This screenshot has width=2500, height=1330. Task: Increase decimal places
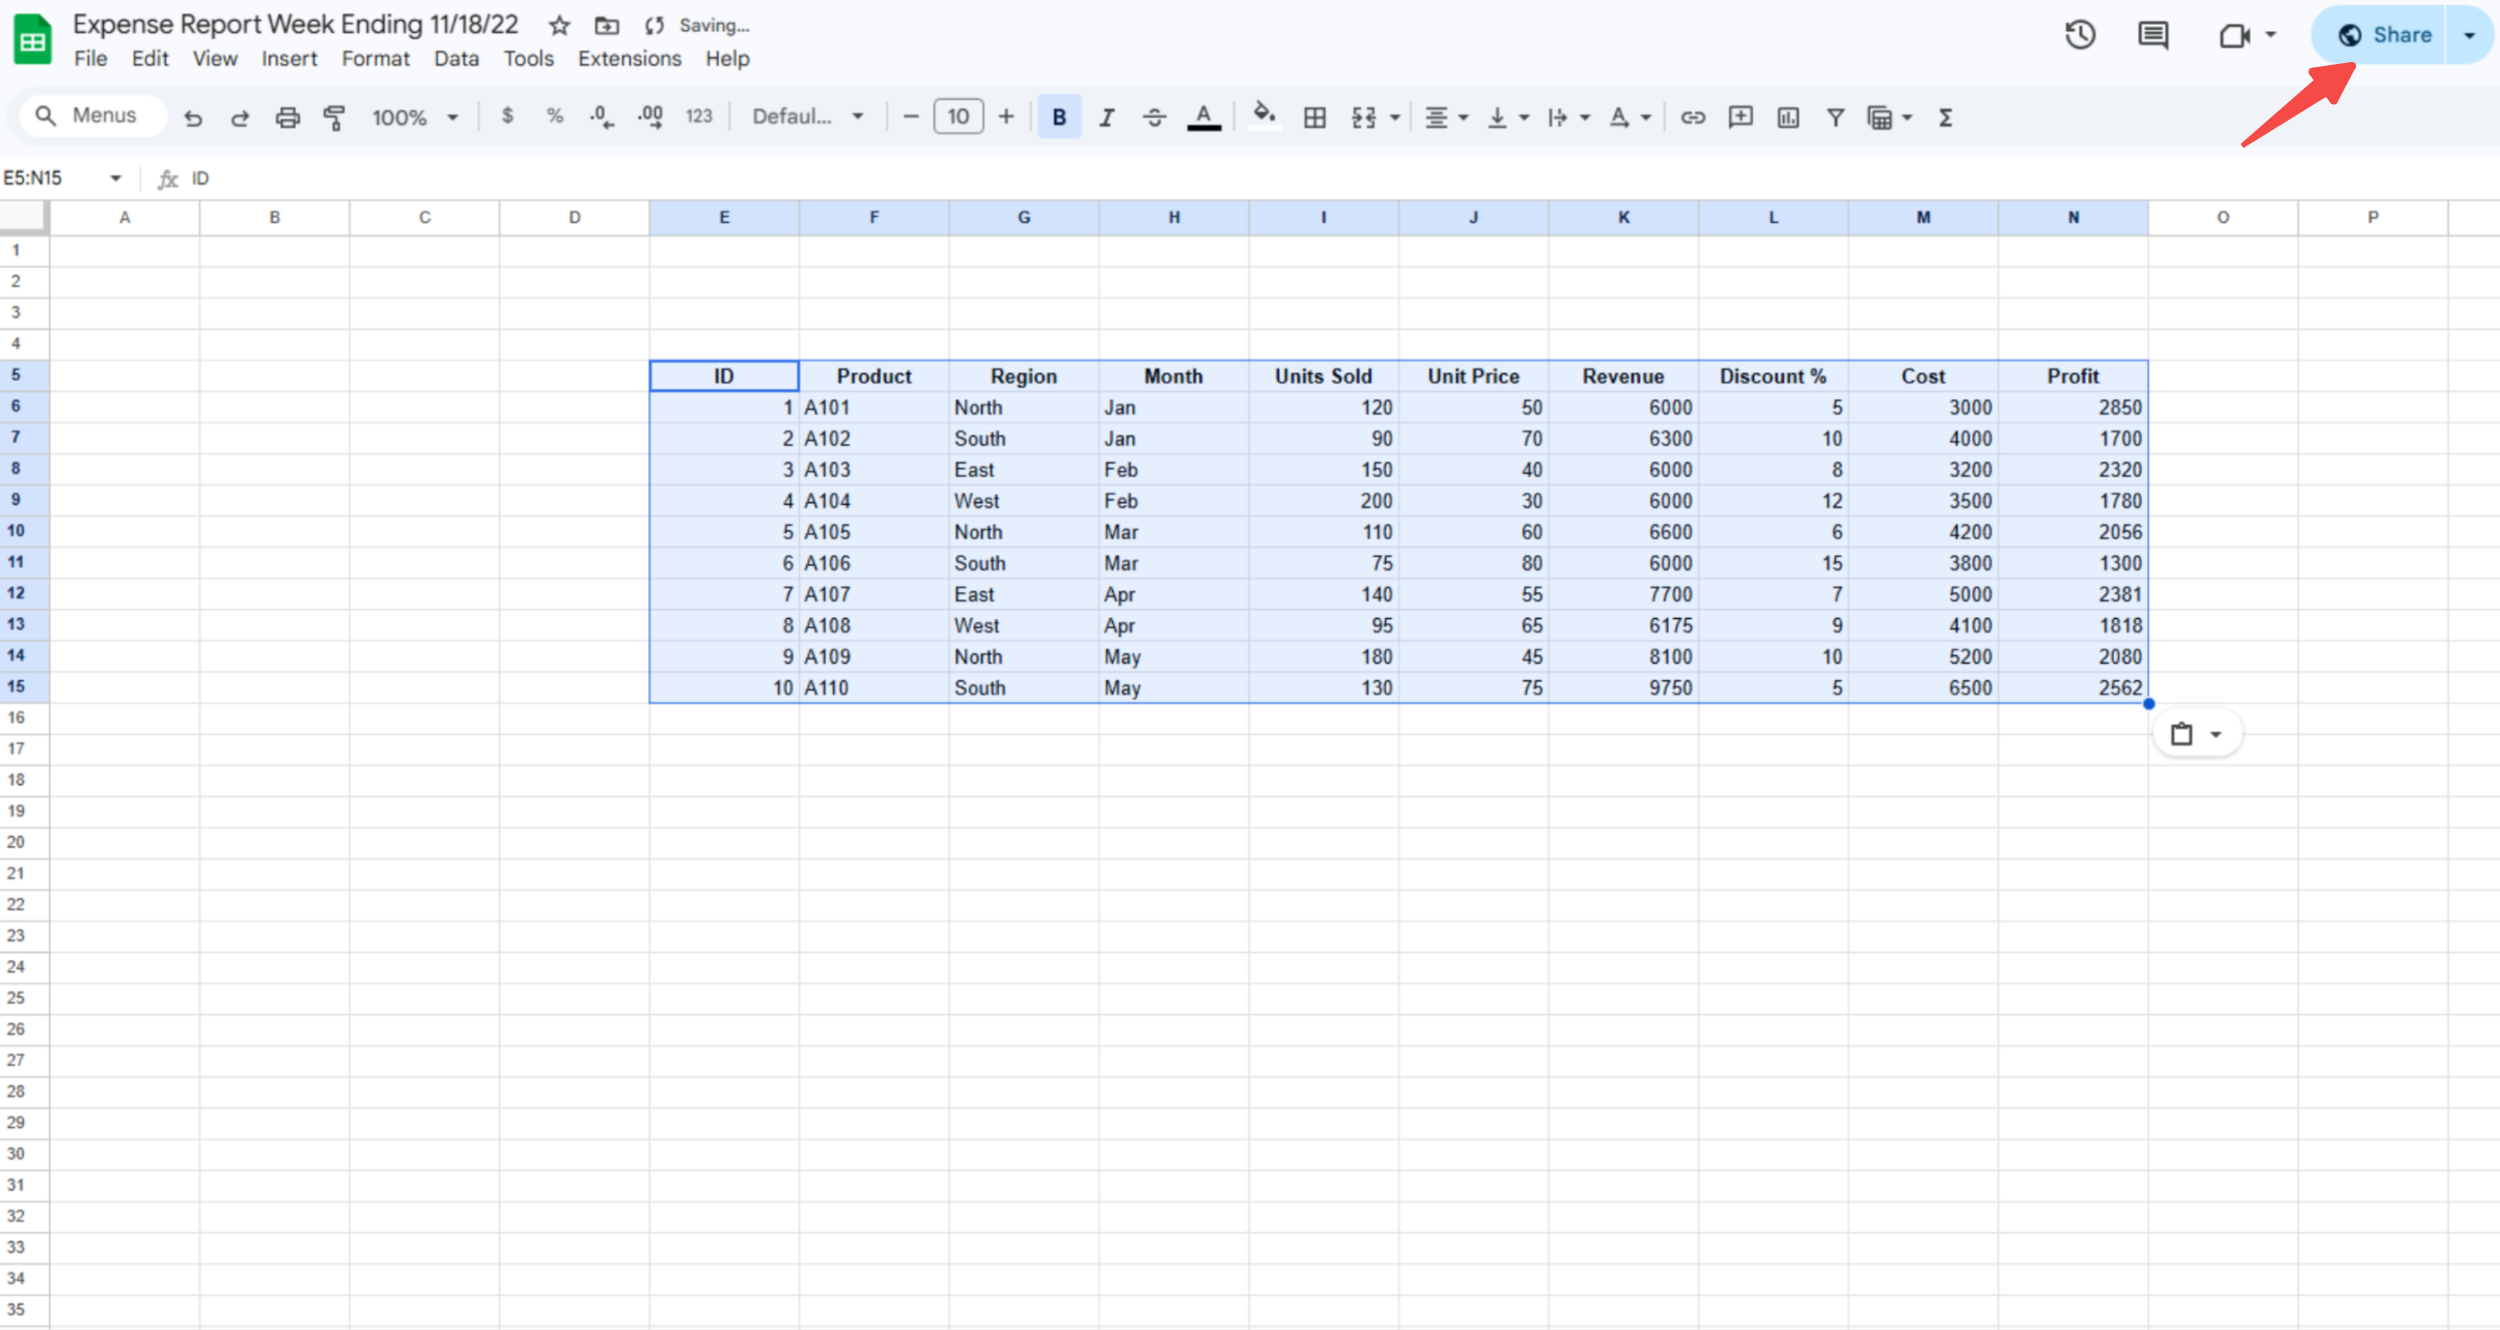(650, 117)
